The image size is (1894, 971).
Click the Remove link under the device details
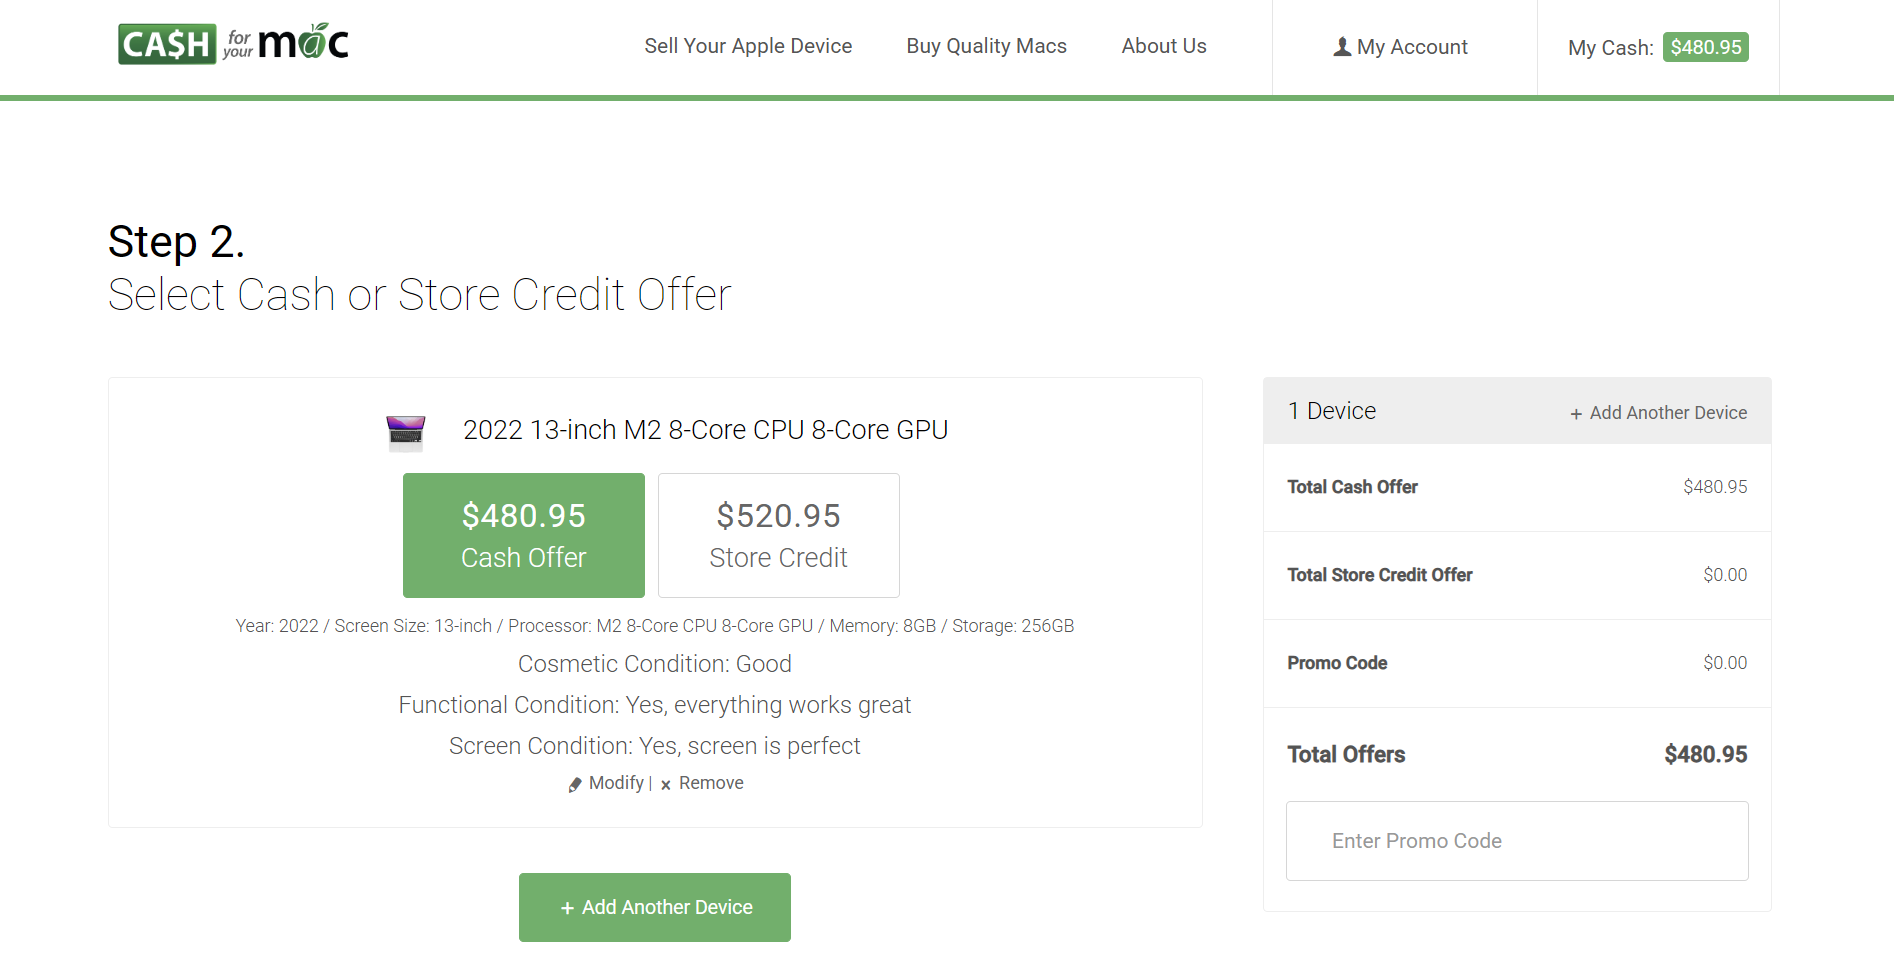coord(711,783)
